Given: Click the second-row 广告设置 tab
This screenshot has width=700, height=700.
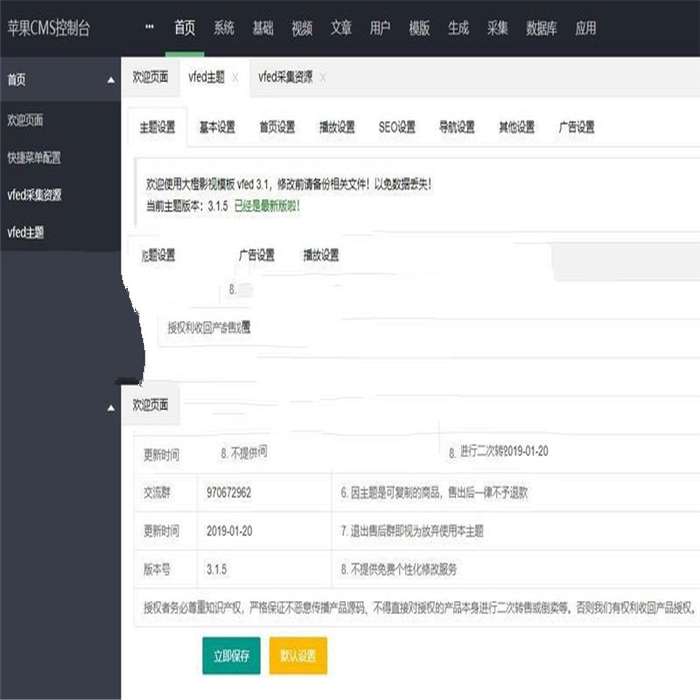Looking at the screenshot, I should click(x=257, y=255).
